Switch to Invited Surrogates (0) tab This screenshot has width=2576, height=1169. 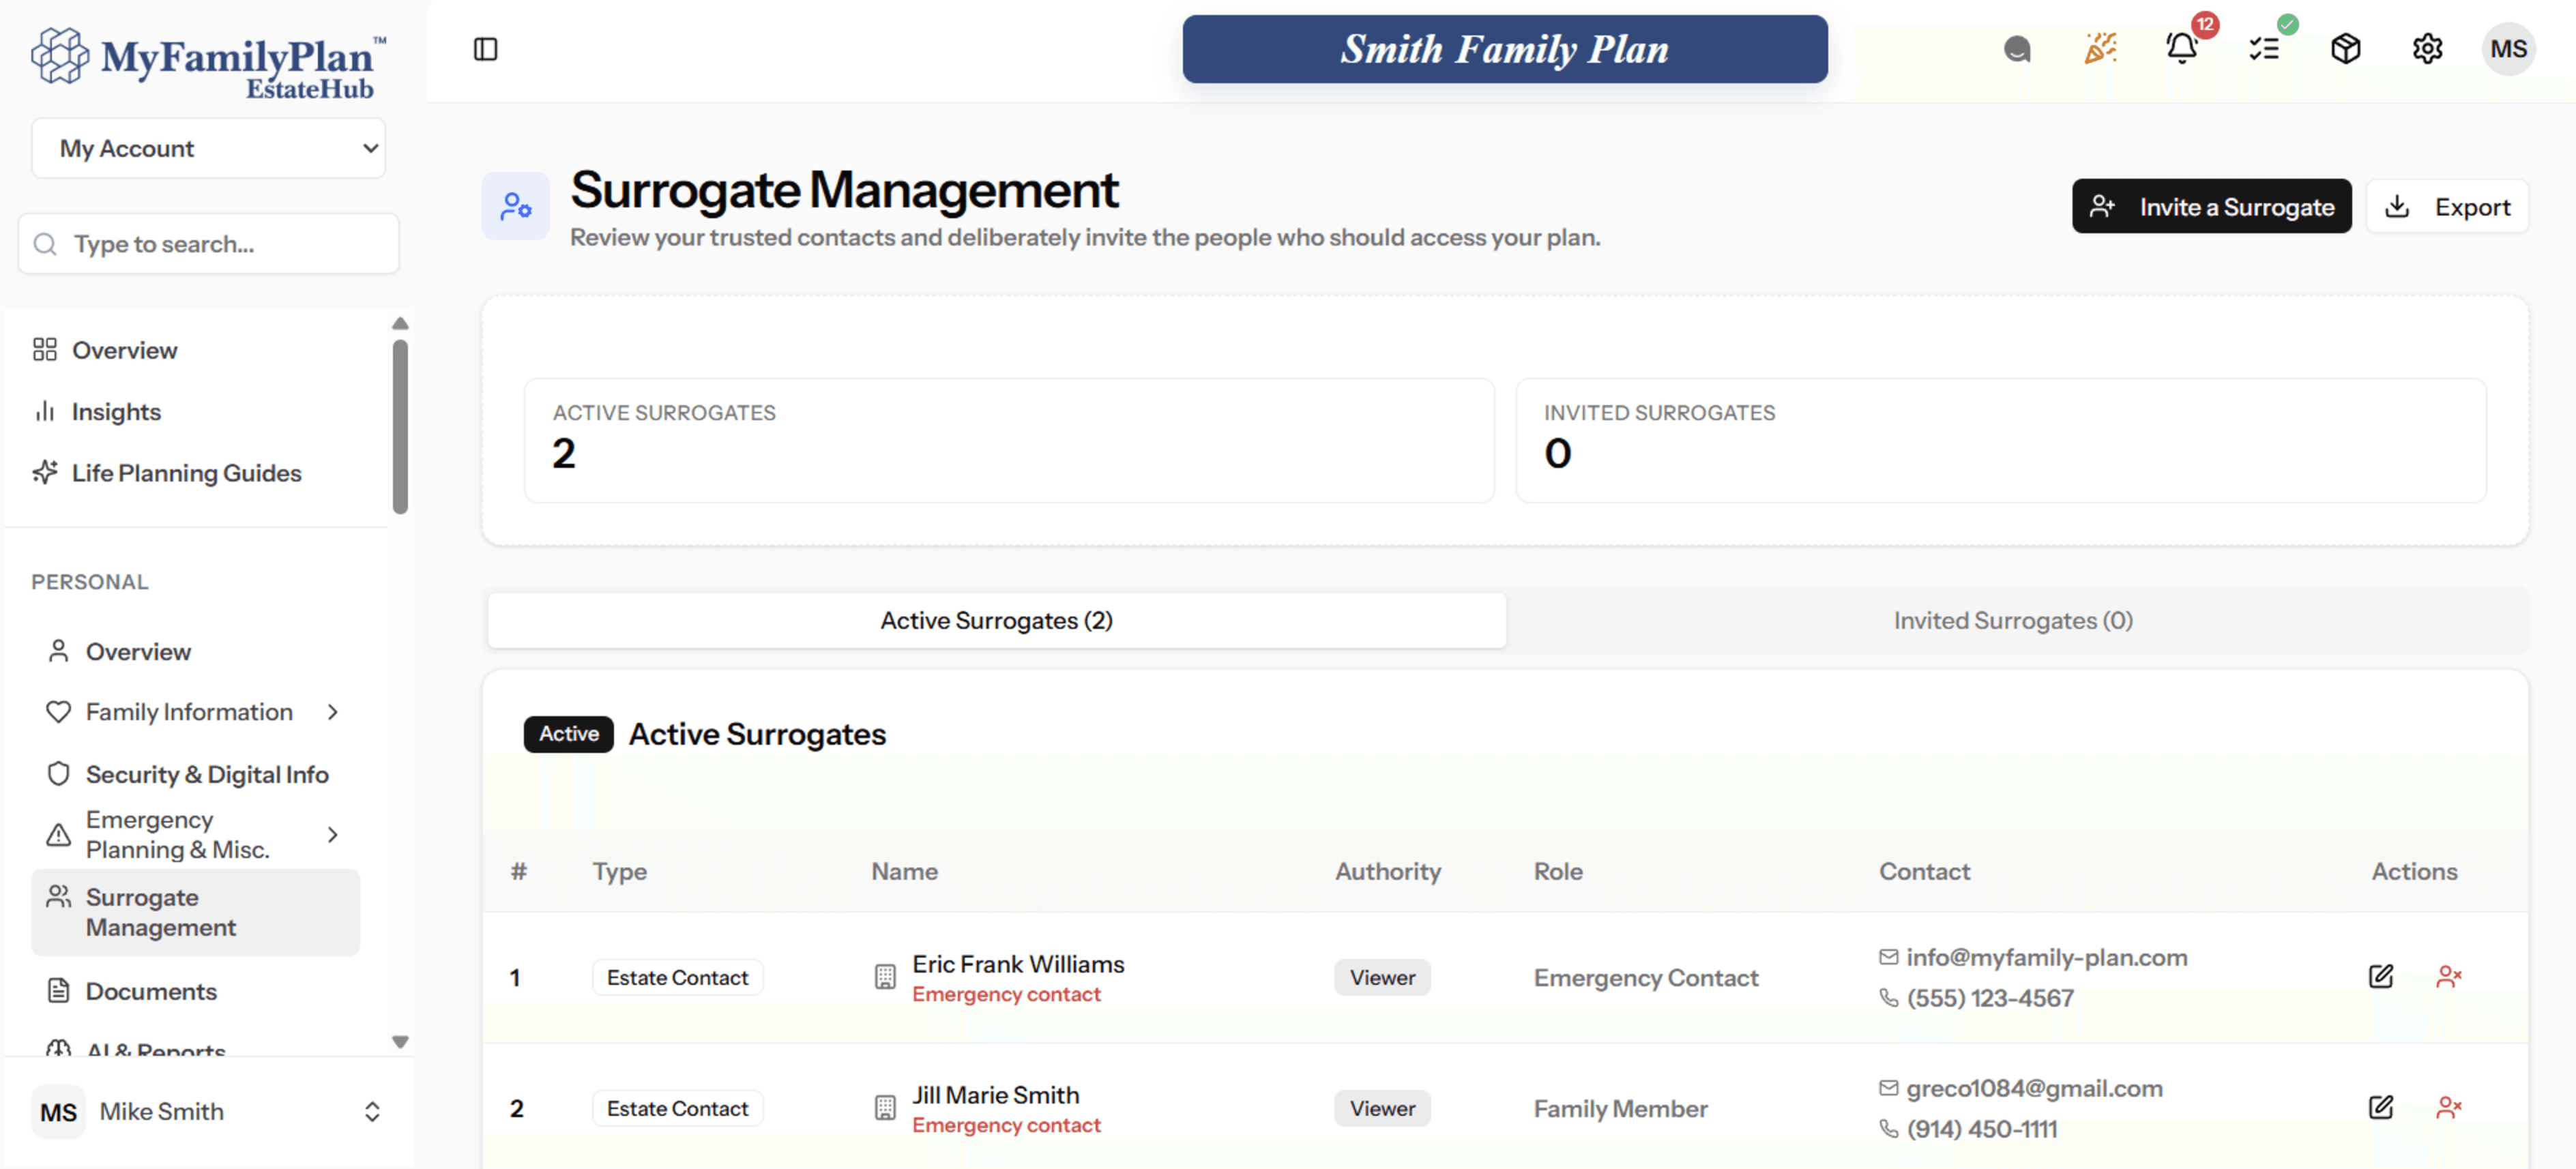point(2013,620)
